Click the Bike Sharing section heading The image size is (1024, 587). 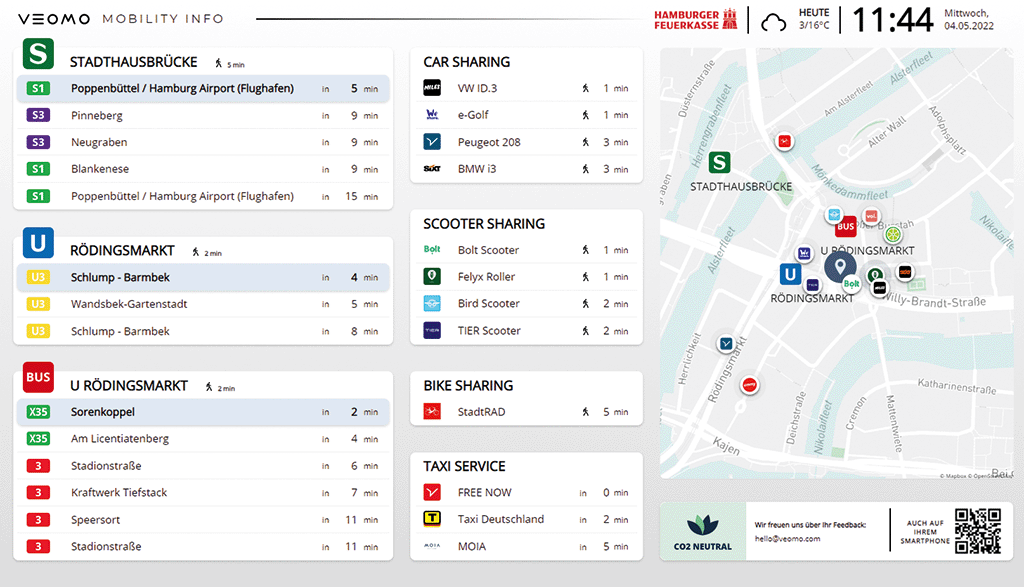pyautogui.click(x=468, y=386)
